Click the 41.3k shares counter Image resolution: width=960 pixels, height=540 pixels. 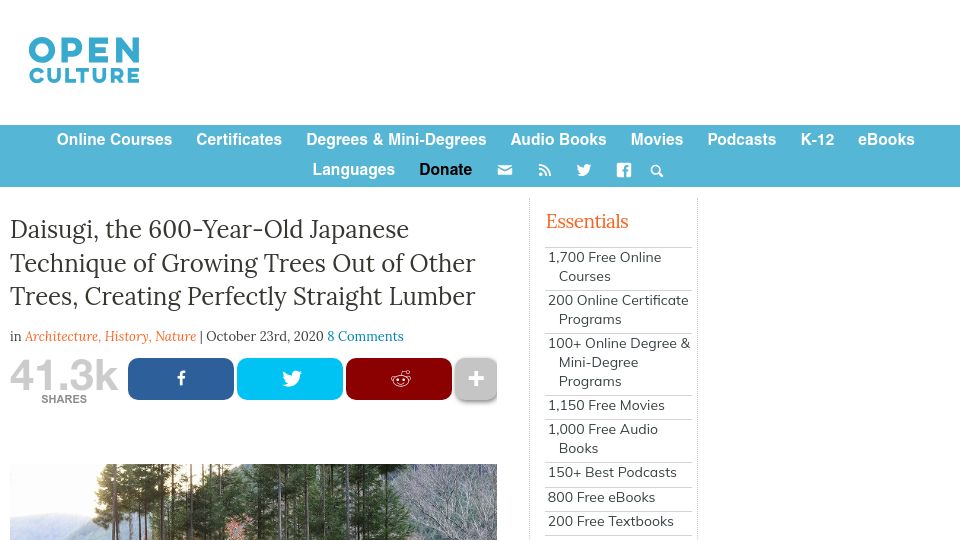tap(64, 381)
